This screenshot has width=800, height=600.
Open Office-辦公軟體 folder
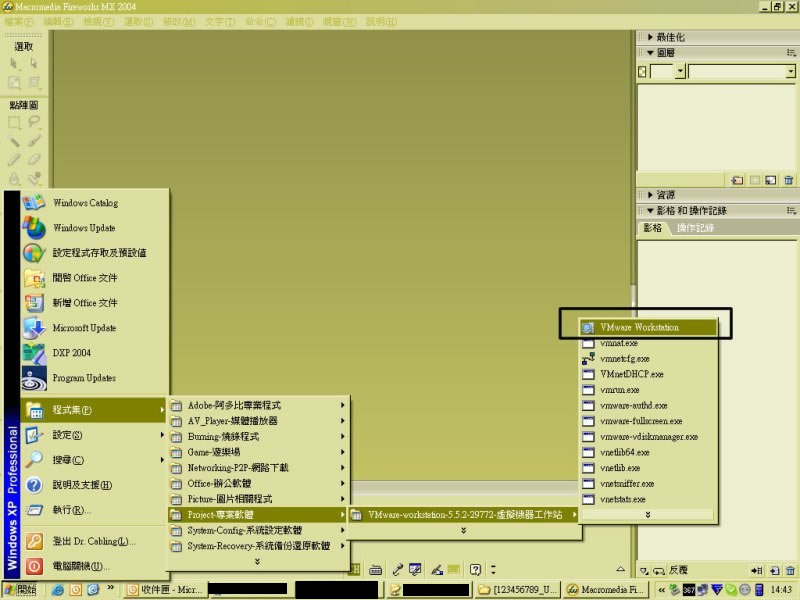point(258,484)
